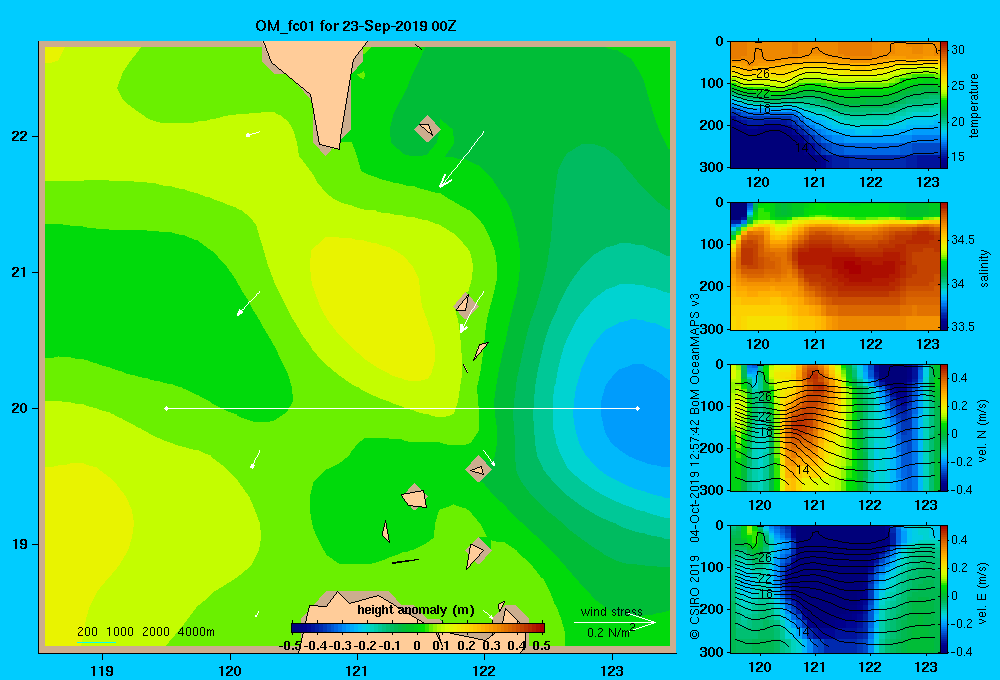Click the vel. N color scale bar
The image size is (1000, 680).
944,427
